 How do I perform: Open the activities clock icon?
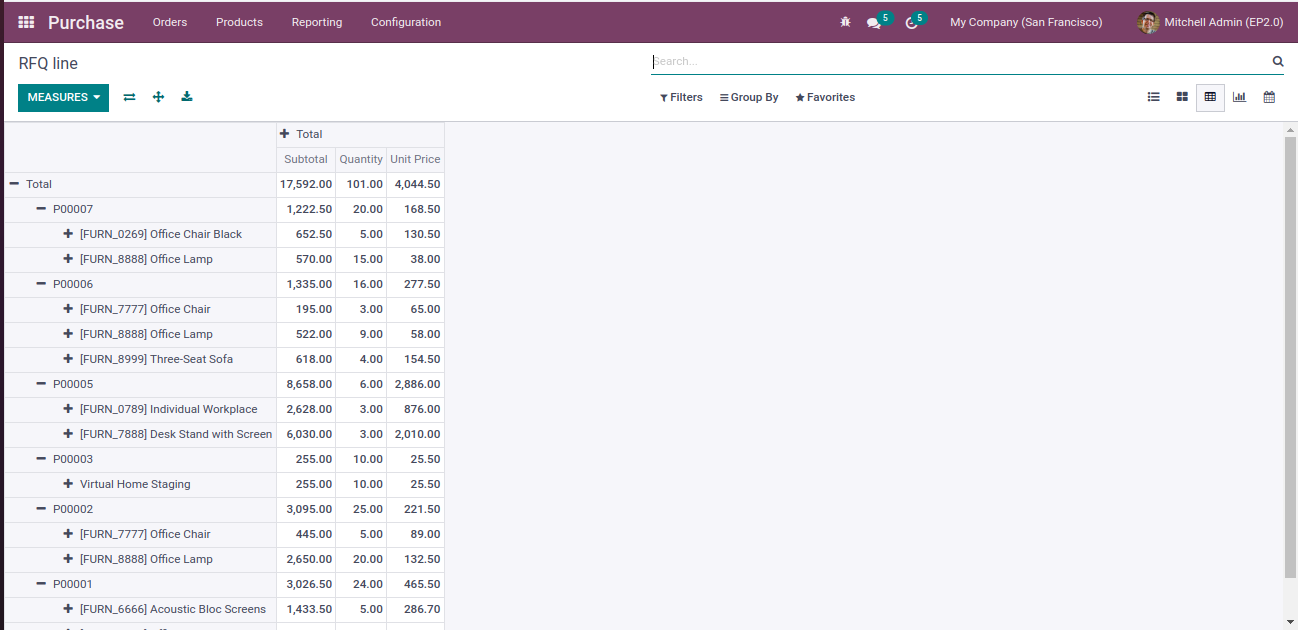[x=911, y=23]
